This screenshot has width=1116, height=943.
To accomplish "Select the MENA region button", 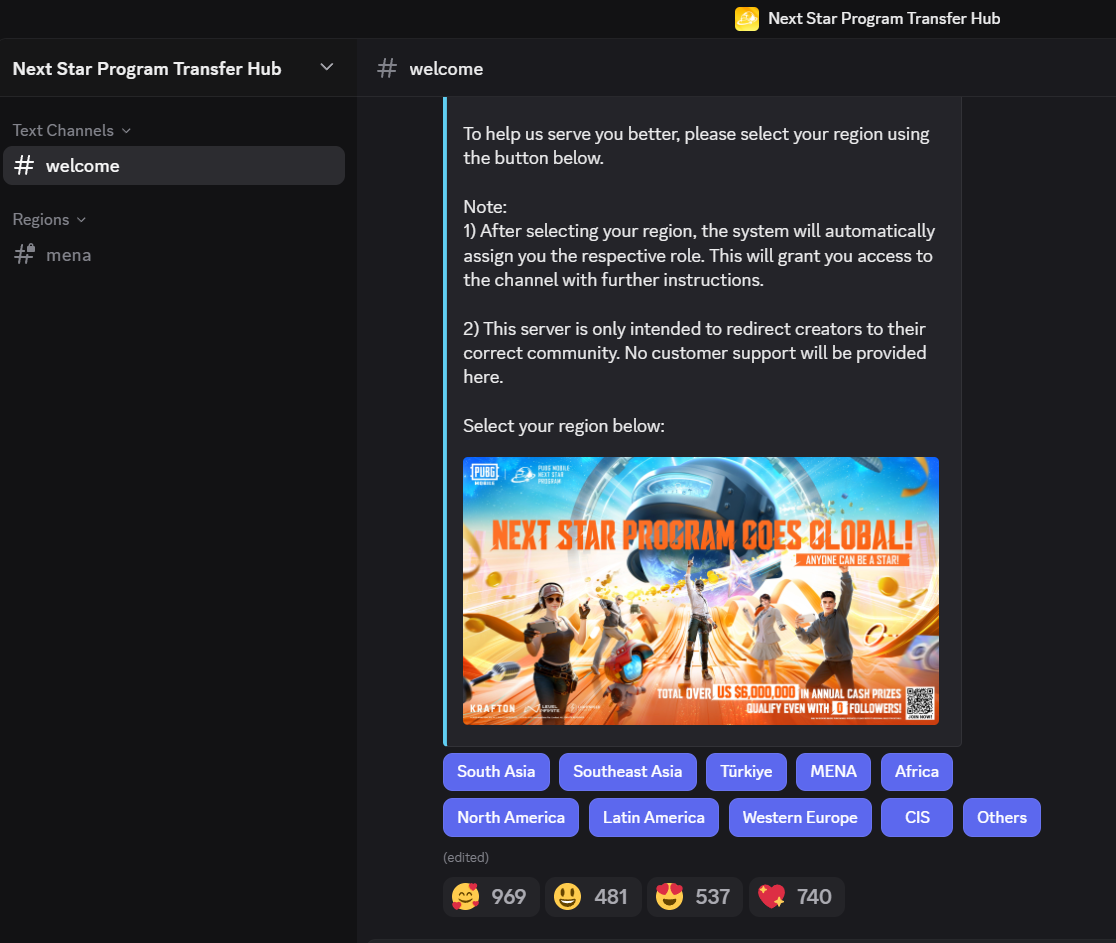I will tap(833, 771).
